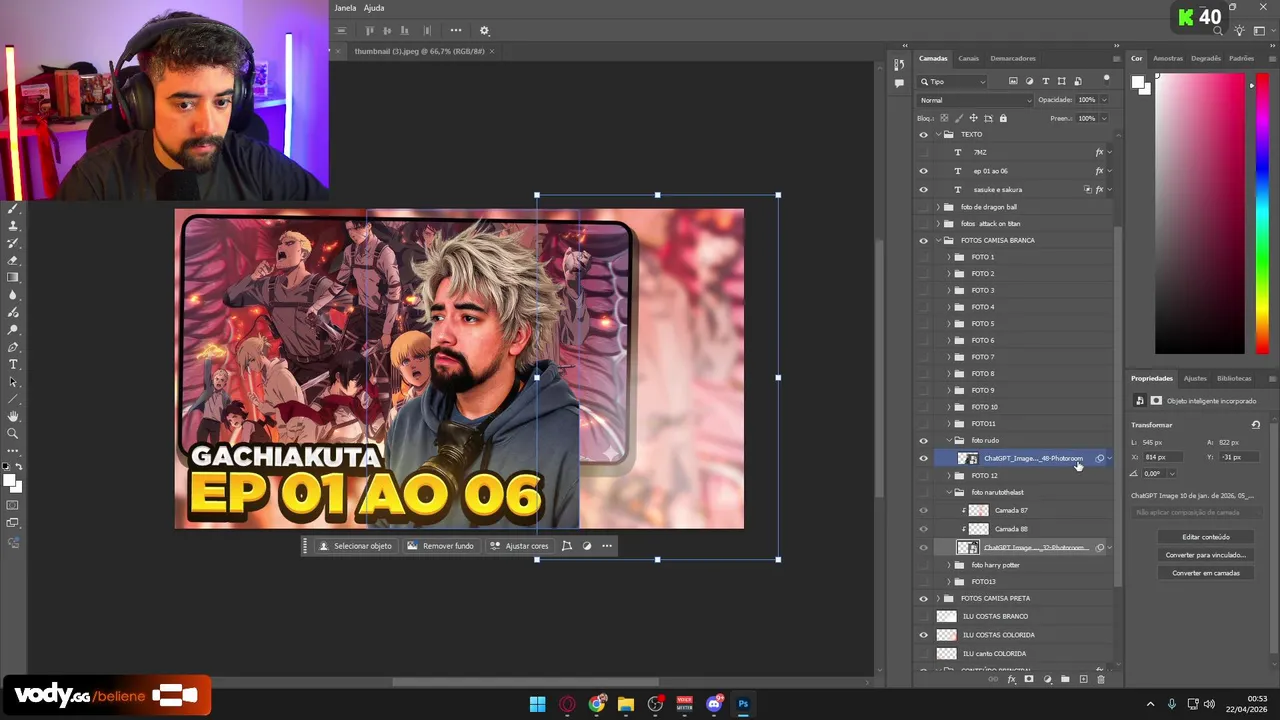This screenshot has height=720, width=1280.
Task: Toggle the layer filter on/off switch
Action: (1106, 80)
